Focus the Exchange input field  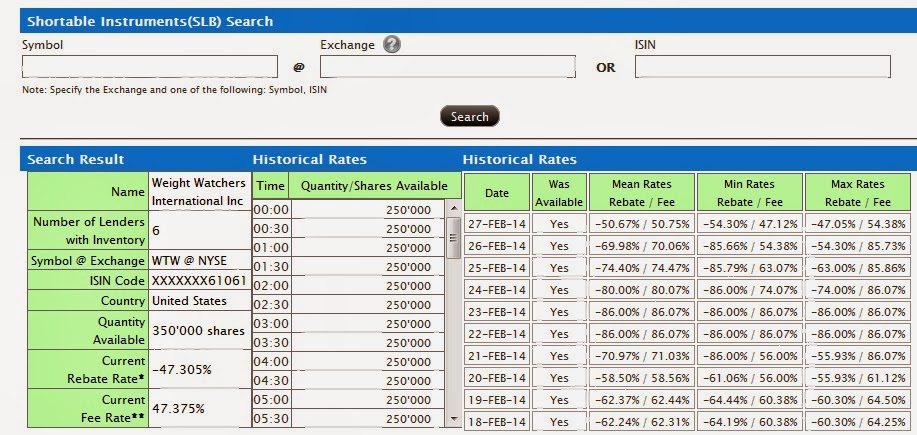(447, 67)
